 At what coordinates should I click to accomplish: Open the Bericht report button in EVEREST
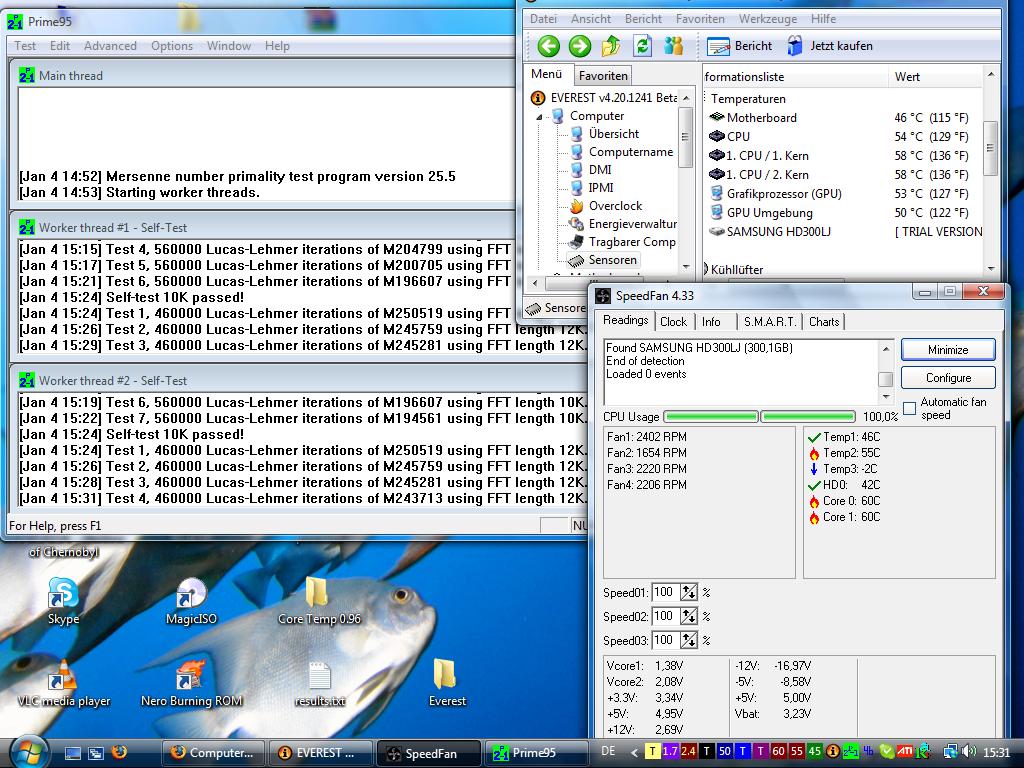pyautogui.click(x=739, y=46)
